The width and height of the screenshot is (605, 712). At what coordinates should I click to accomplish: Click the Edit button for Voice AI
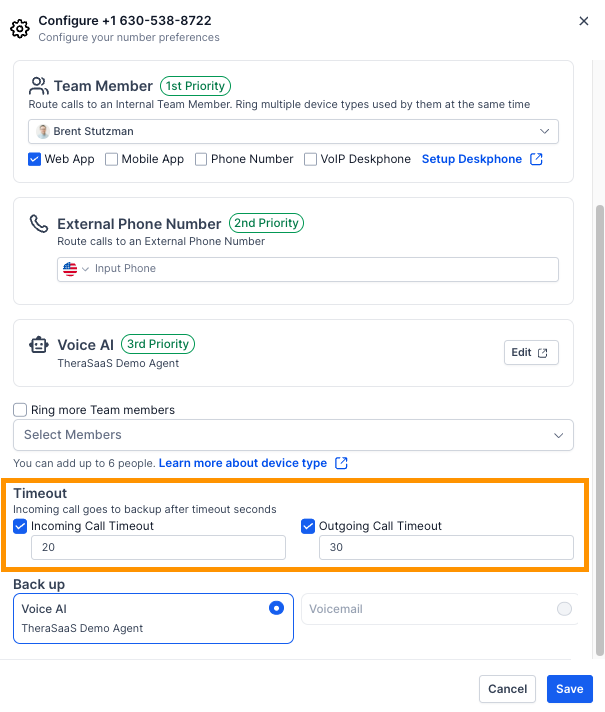point(531,353)
